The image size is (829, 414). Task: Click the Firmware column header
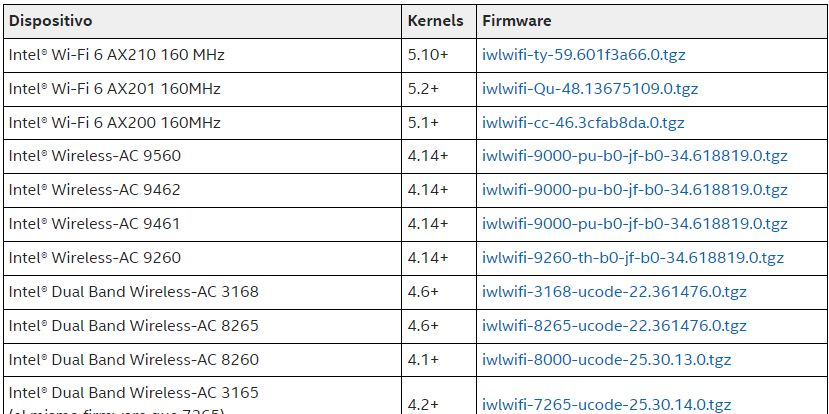pyautogui.click(x=516, y=20)
